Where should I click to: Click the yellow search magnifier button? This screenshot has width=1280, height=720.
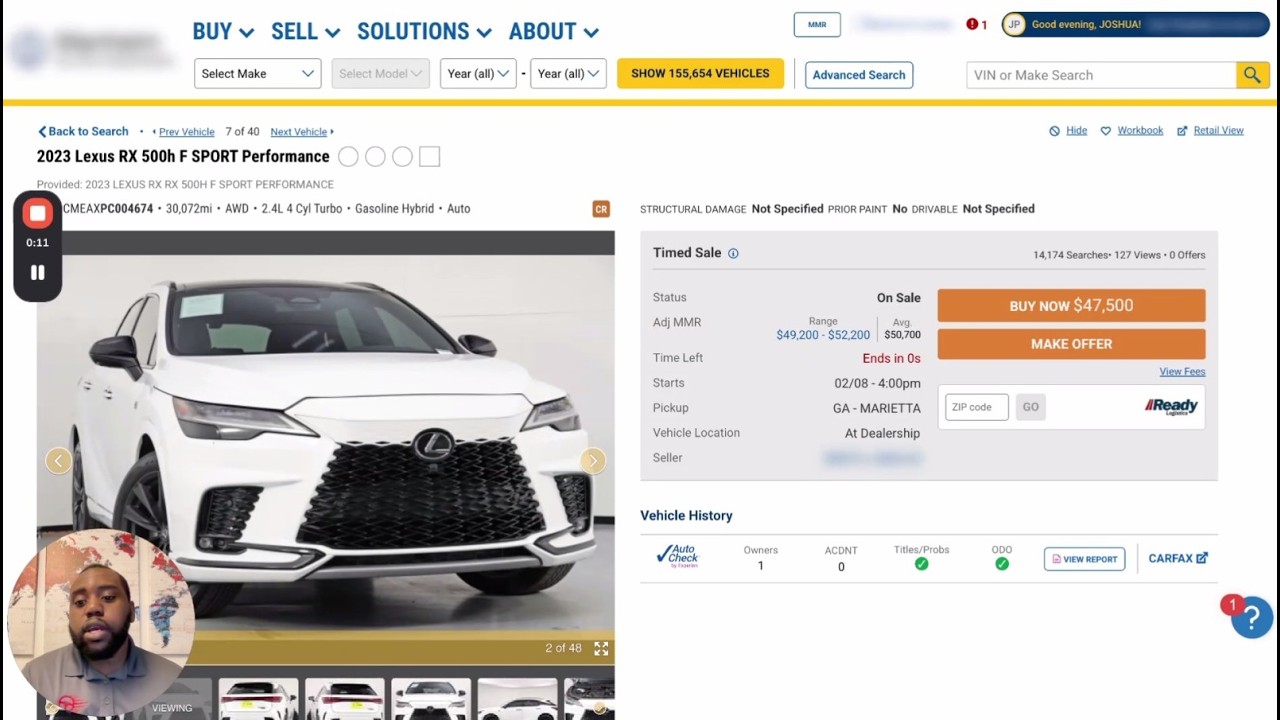tap(1252, 75)
